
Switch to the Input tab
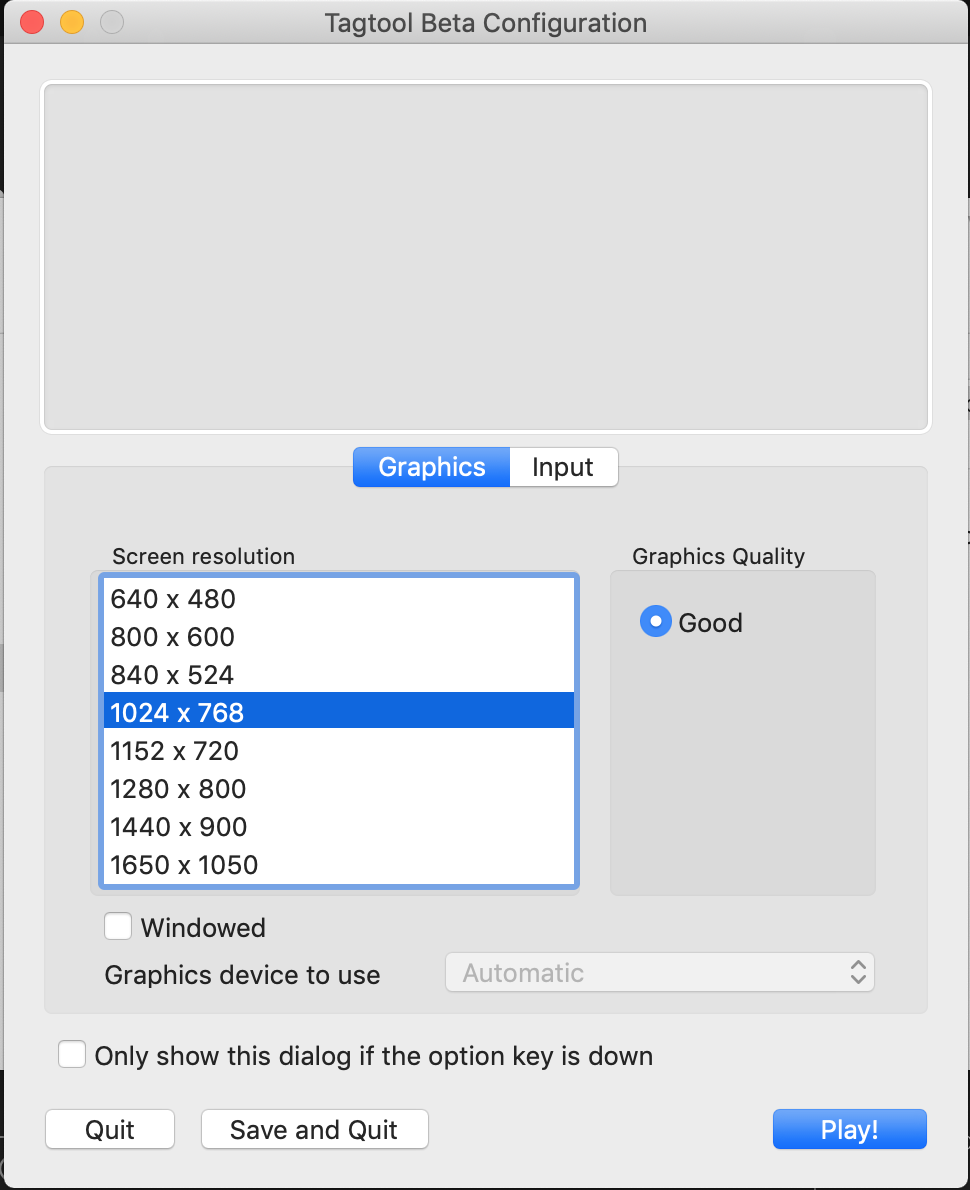click(563, 467)
